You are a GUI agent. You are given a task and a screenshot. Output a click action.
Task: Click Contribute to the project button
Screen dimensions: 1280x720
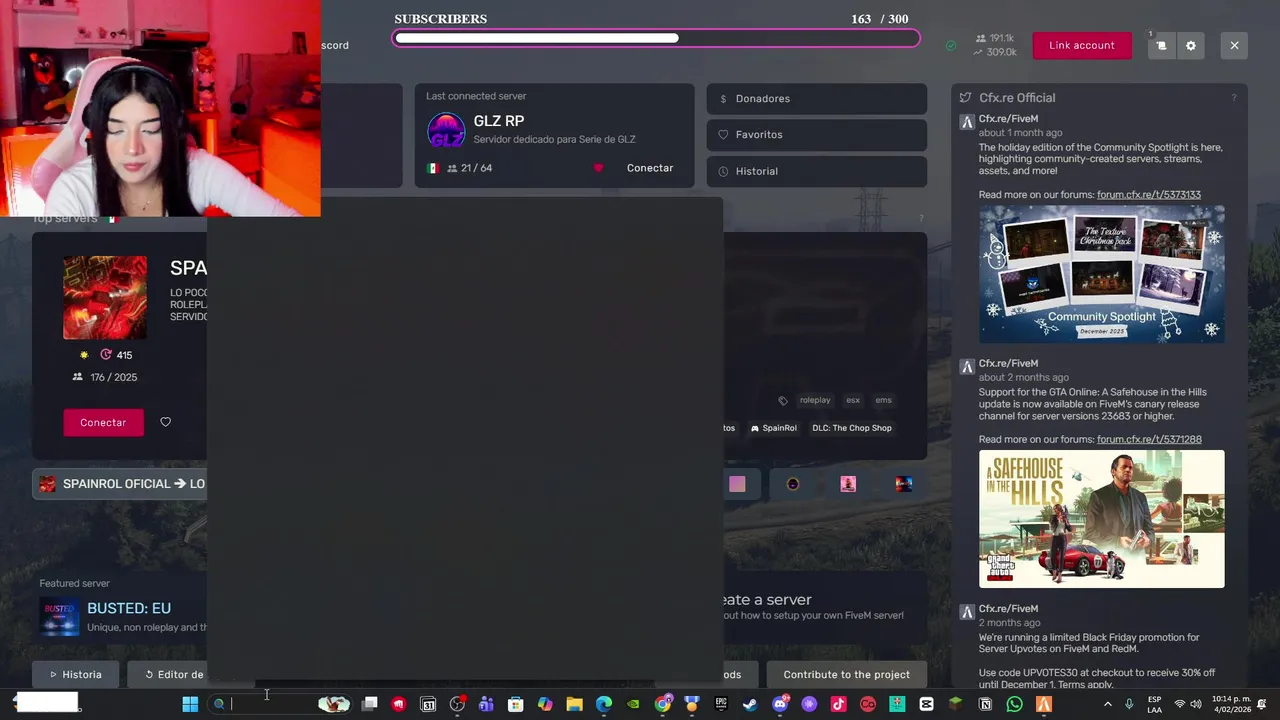(x=846, y=674)
